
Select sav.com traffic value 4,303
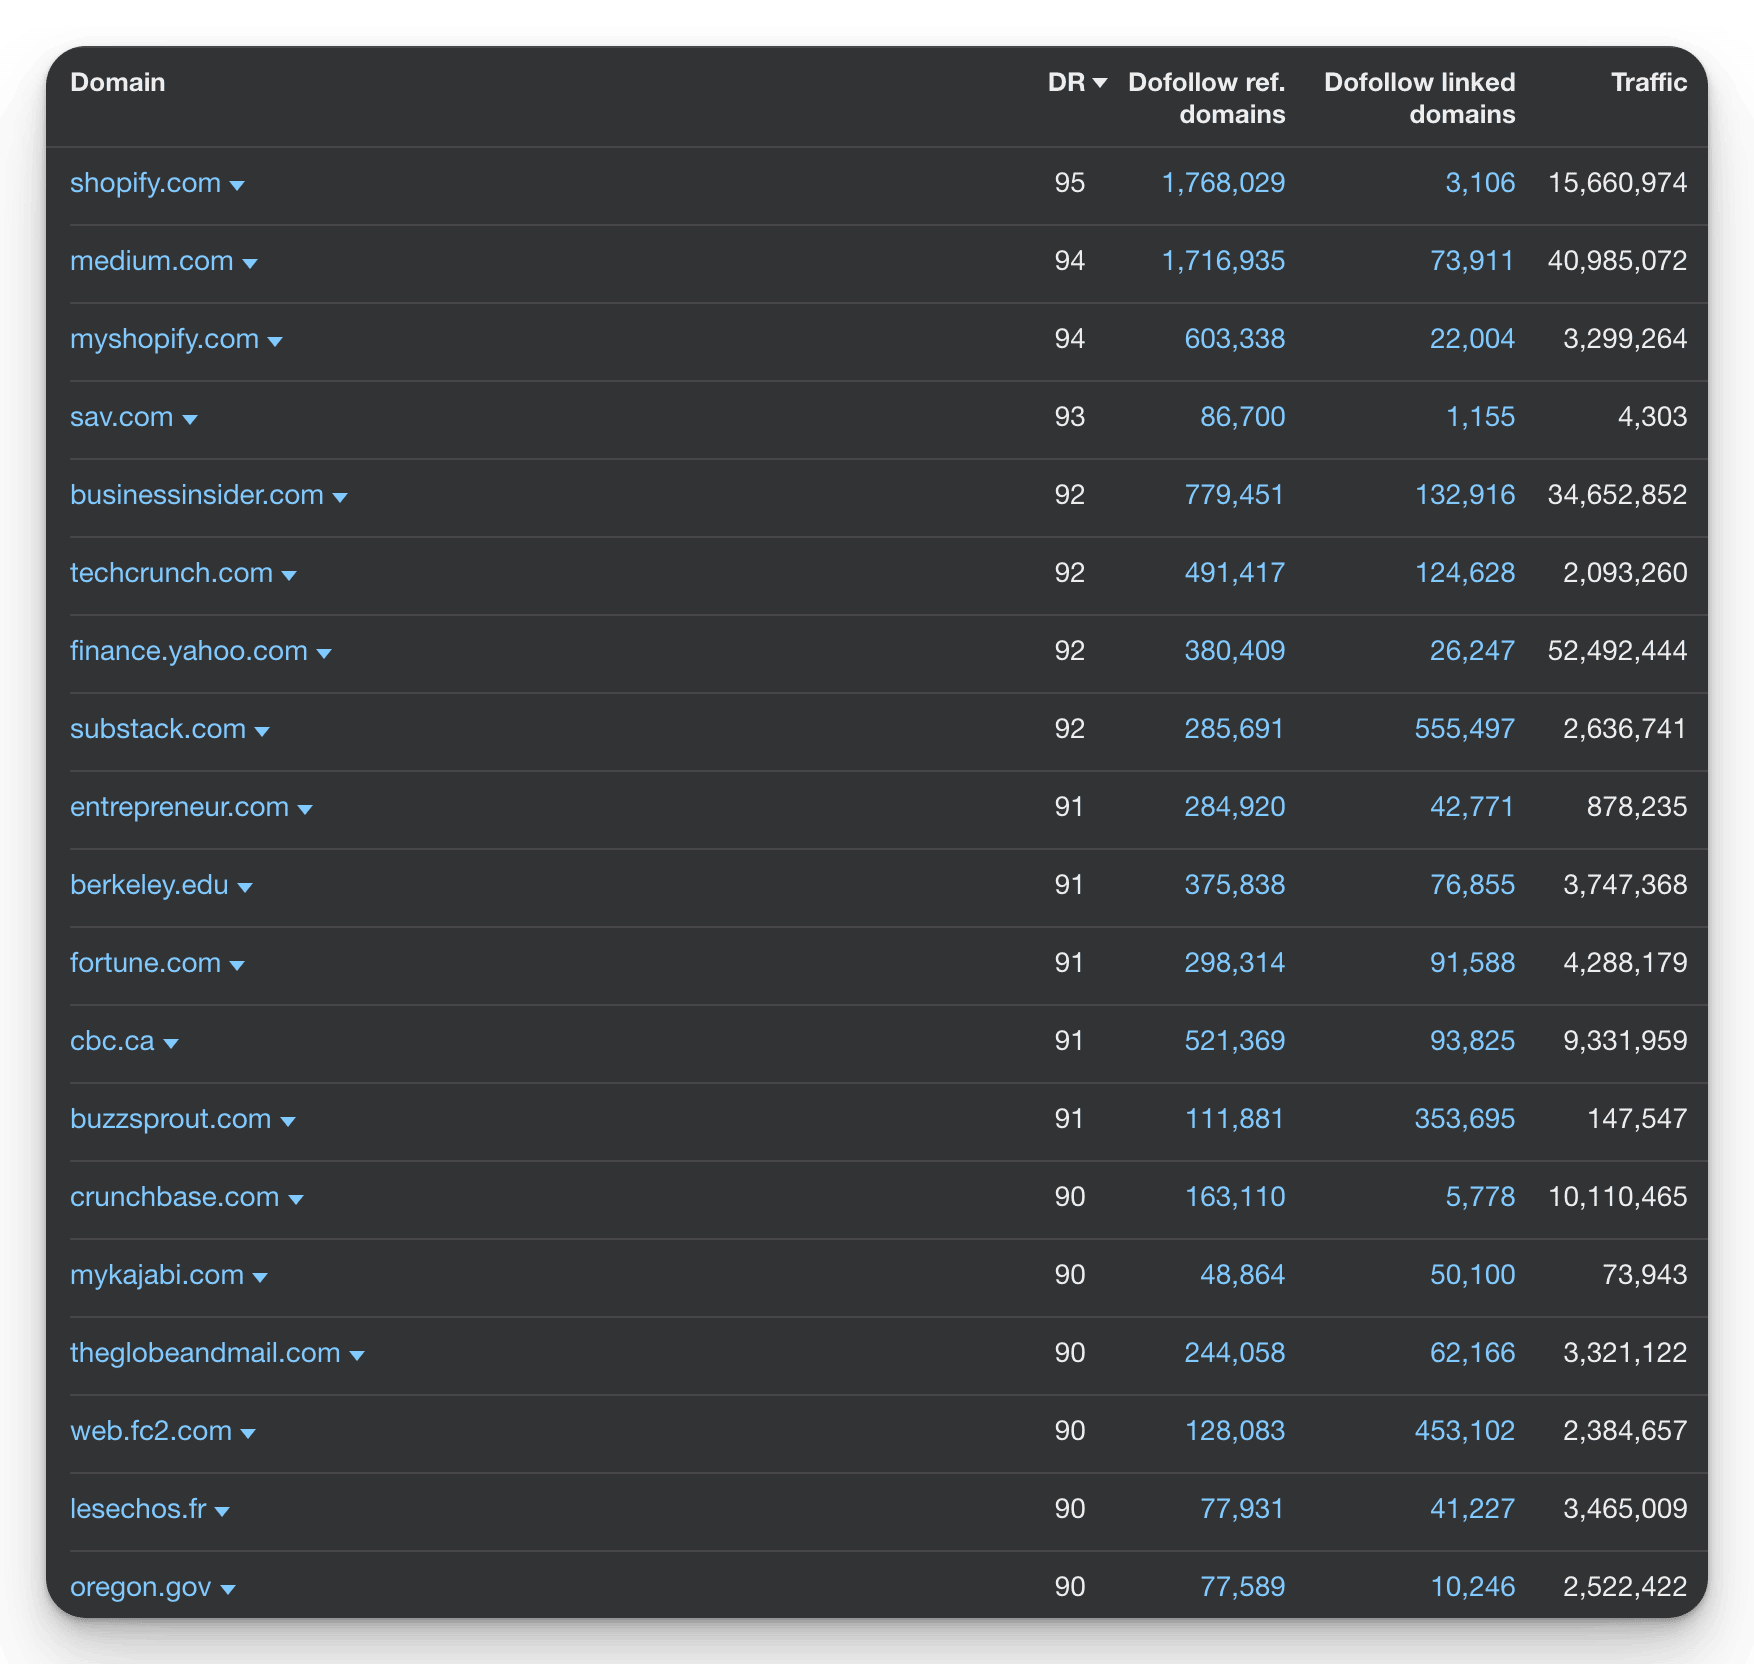point(1652,417)
